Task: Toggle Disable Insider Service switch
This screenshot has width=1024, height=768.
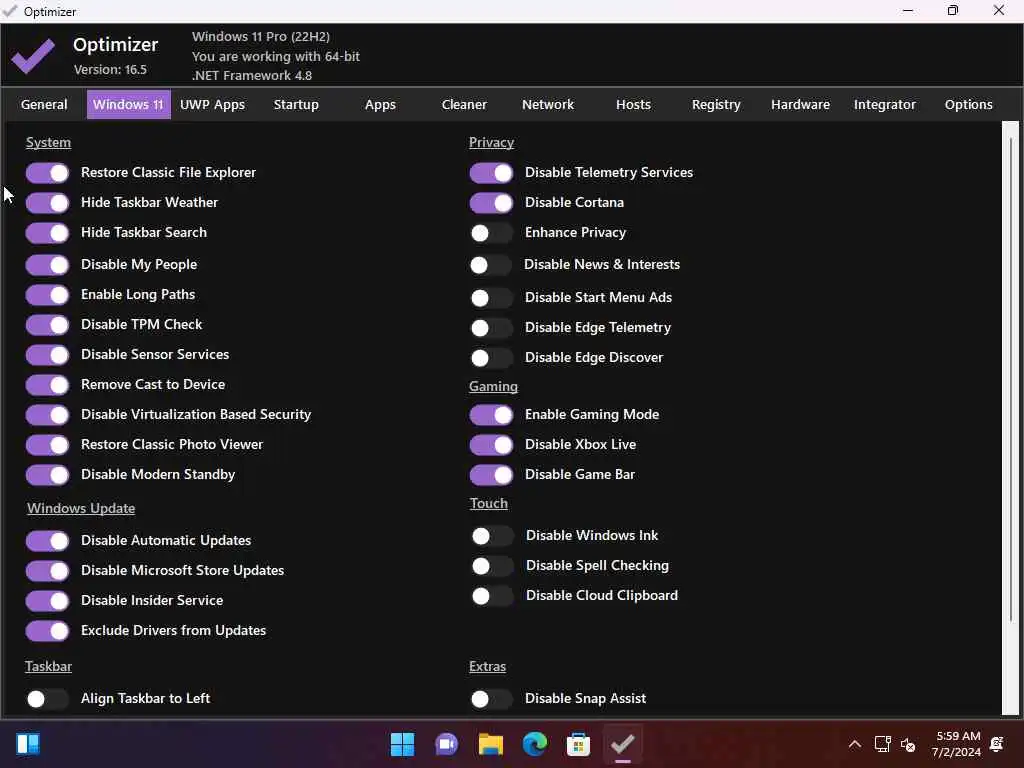Action: click(47, 601)
